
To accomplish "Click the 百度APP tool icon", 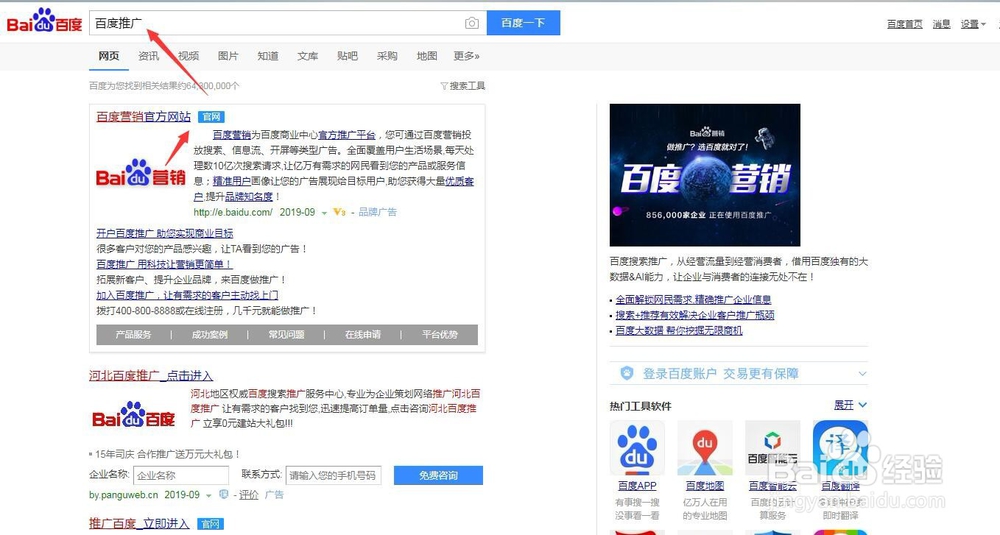I will (636, 448).
